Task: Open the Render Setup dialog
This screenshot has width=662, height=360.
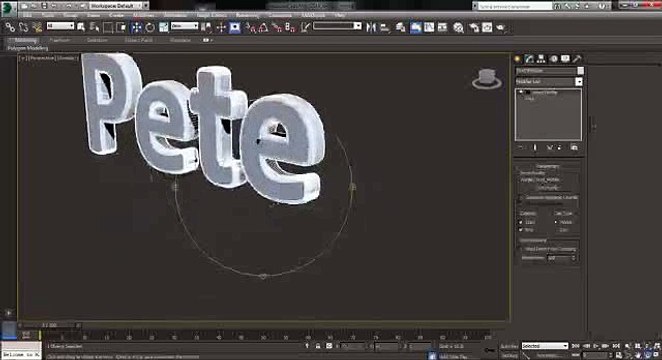Action: click(x=474, y=27)
